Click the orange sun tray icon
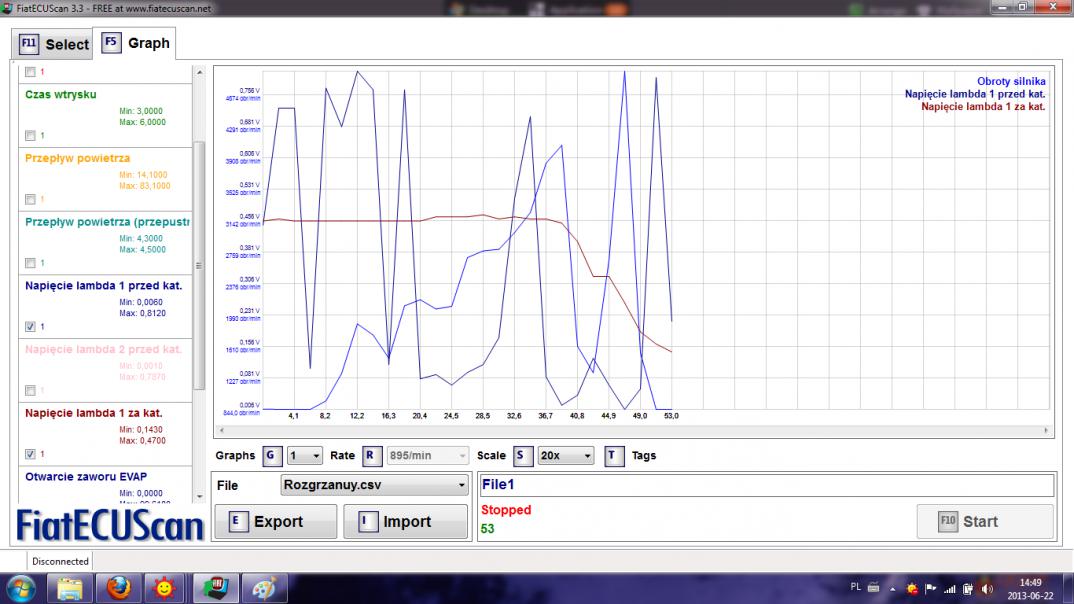Screen dimensions: 1074x604 click(912, 589)
